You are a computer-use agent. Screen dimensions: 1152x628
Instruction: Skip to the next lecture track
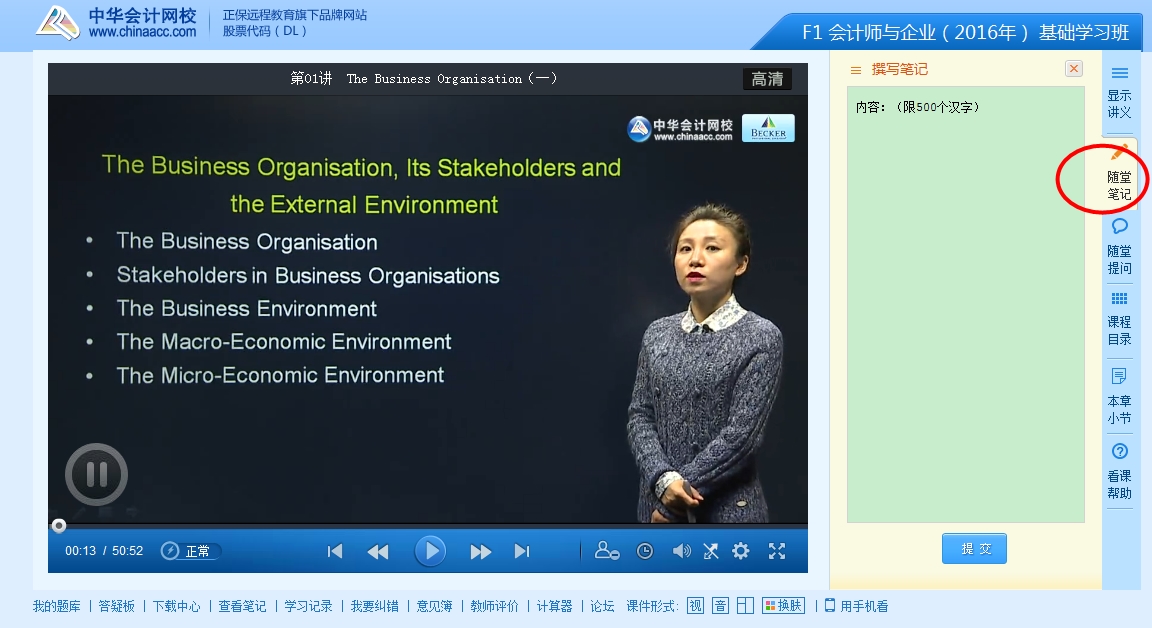tap(522, 551)
